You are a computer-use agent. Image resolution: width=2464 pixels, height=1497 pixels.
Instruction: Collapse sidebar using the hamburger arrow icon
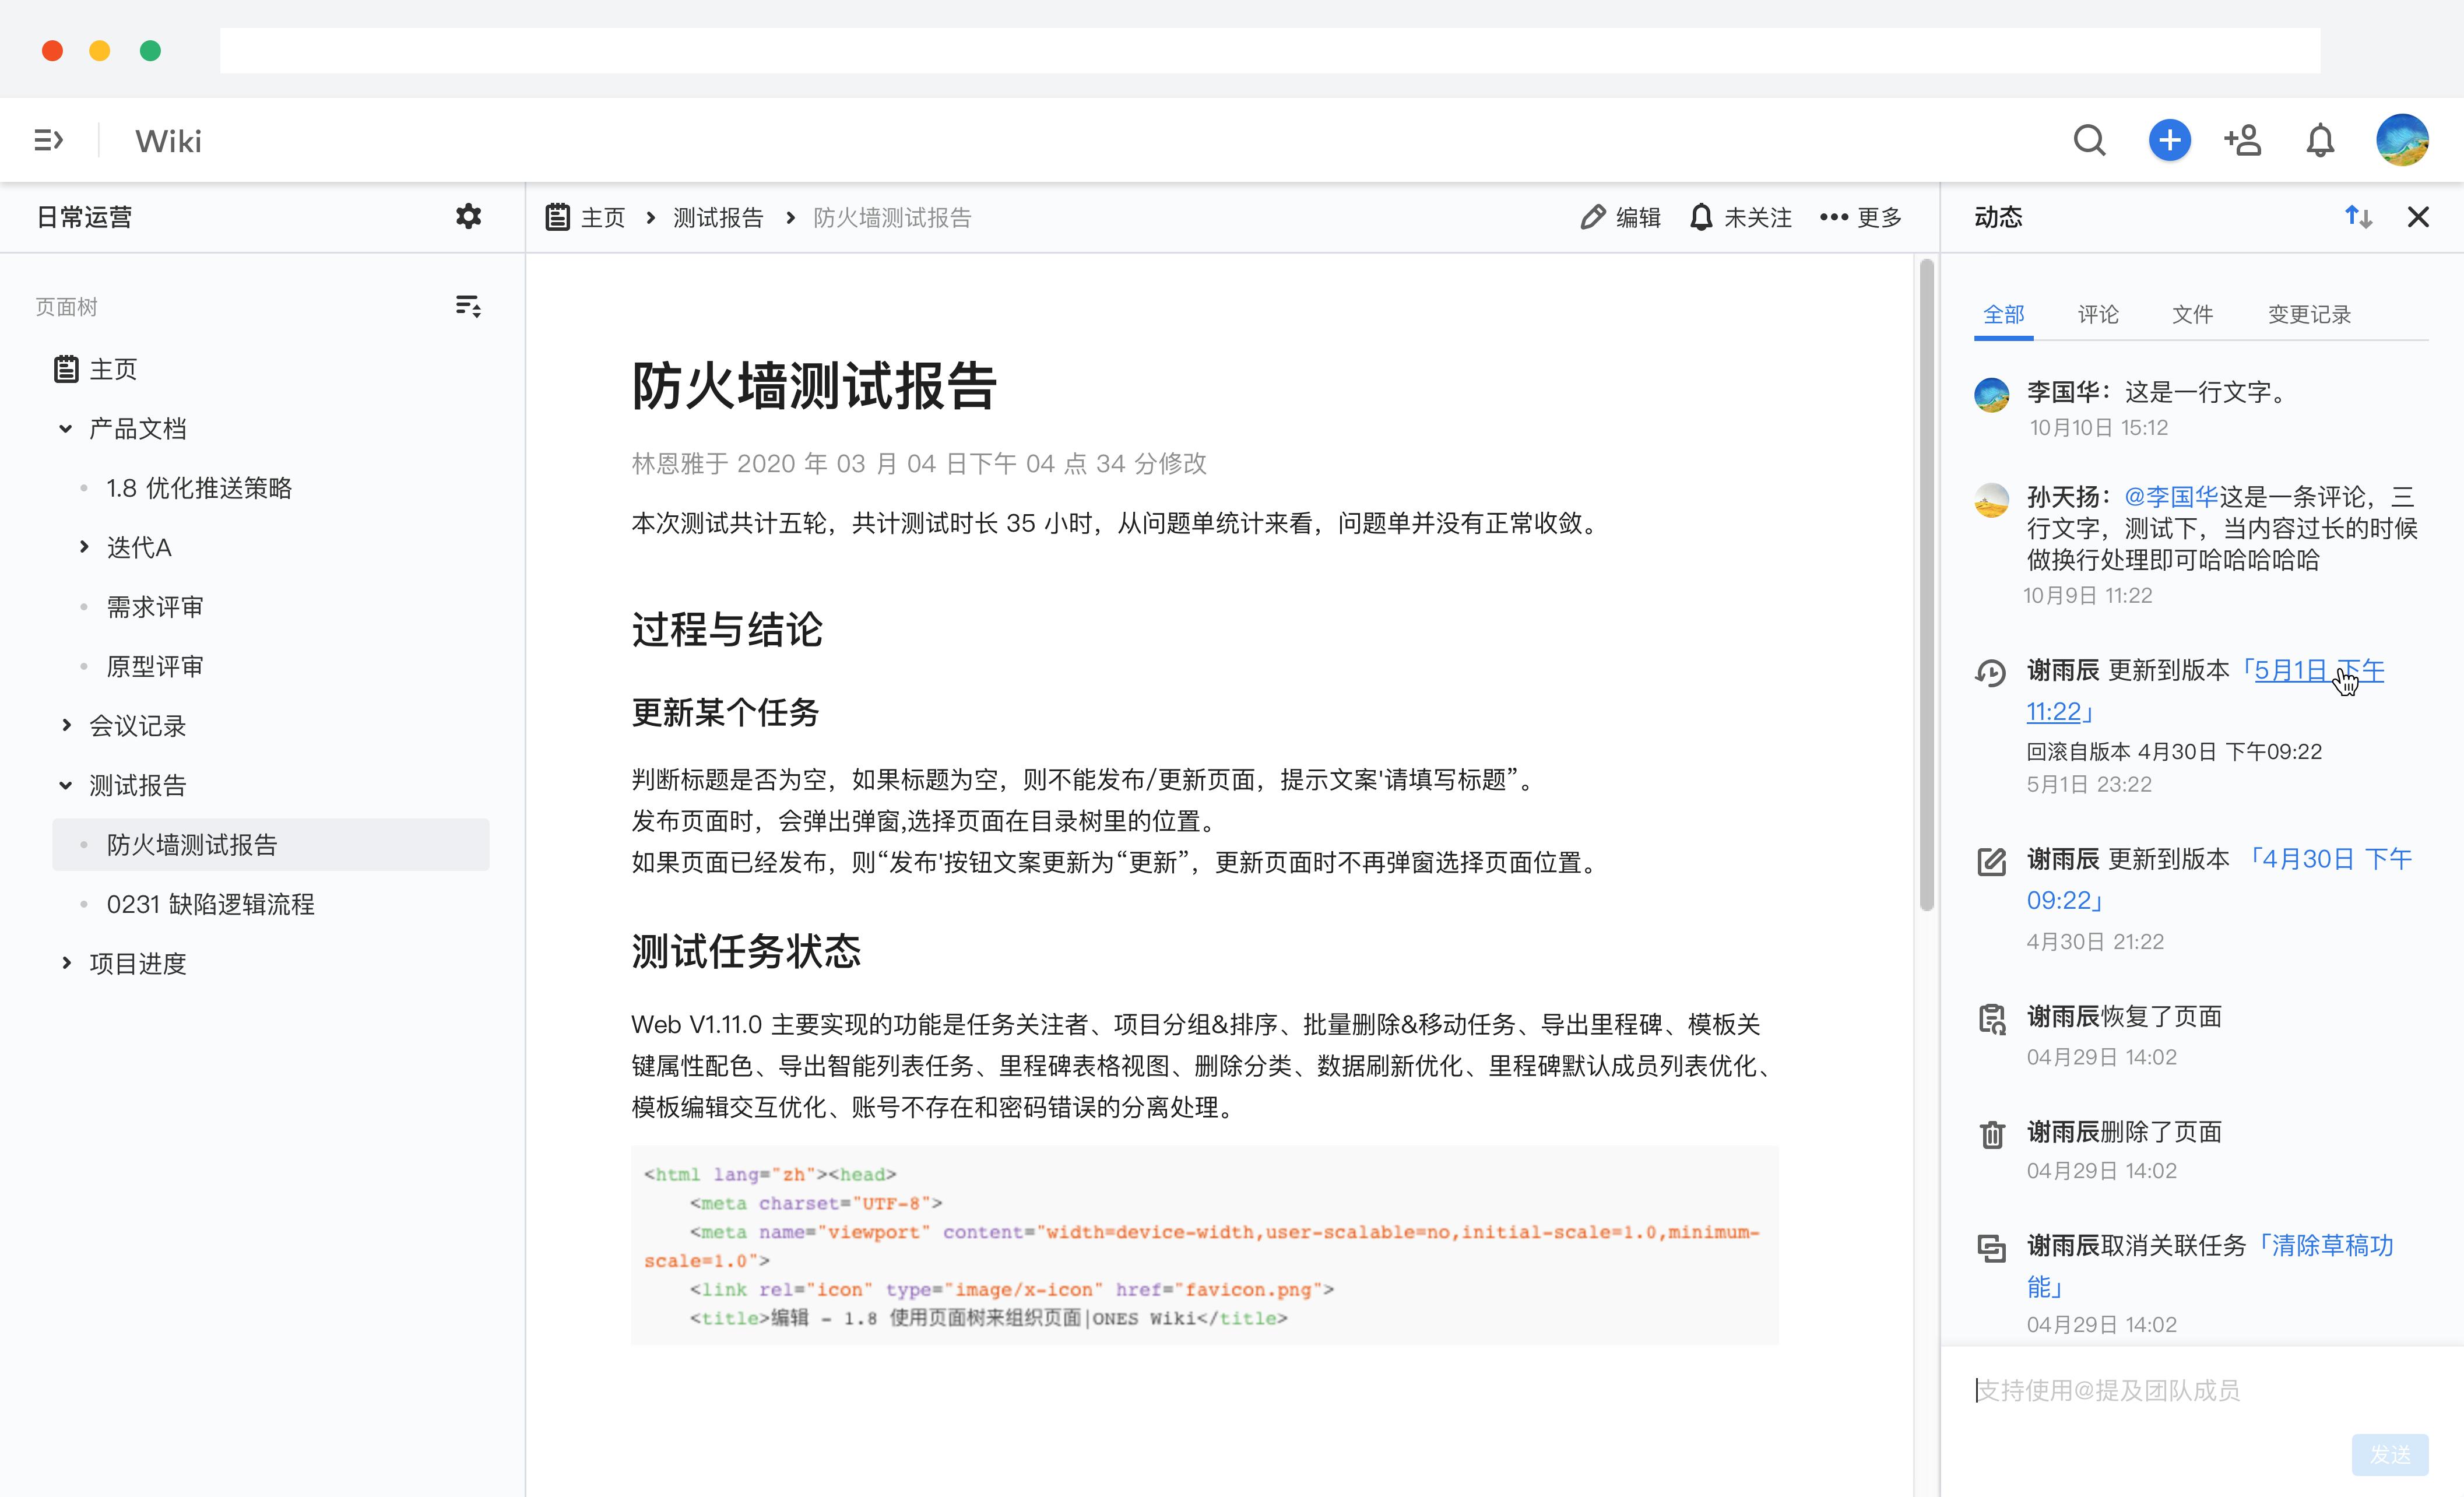pos(48,141)
